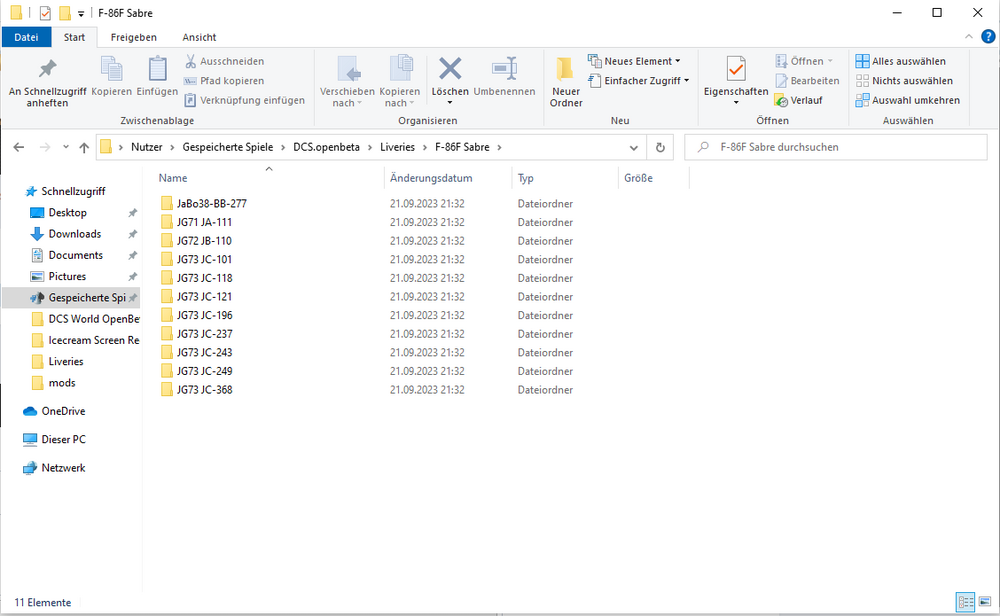Invert selection with Auswahl umkehren

(x=908, y=100)
